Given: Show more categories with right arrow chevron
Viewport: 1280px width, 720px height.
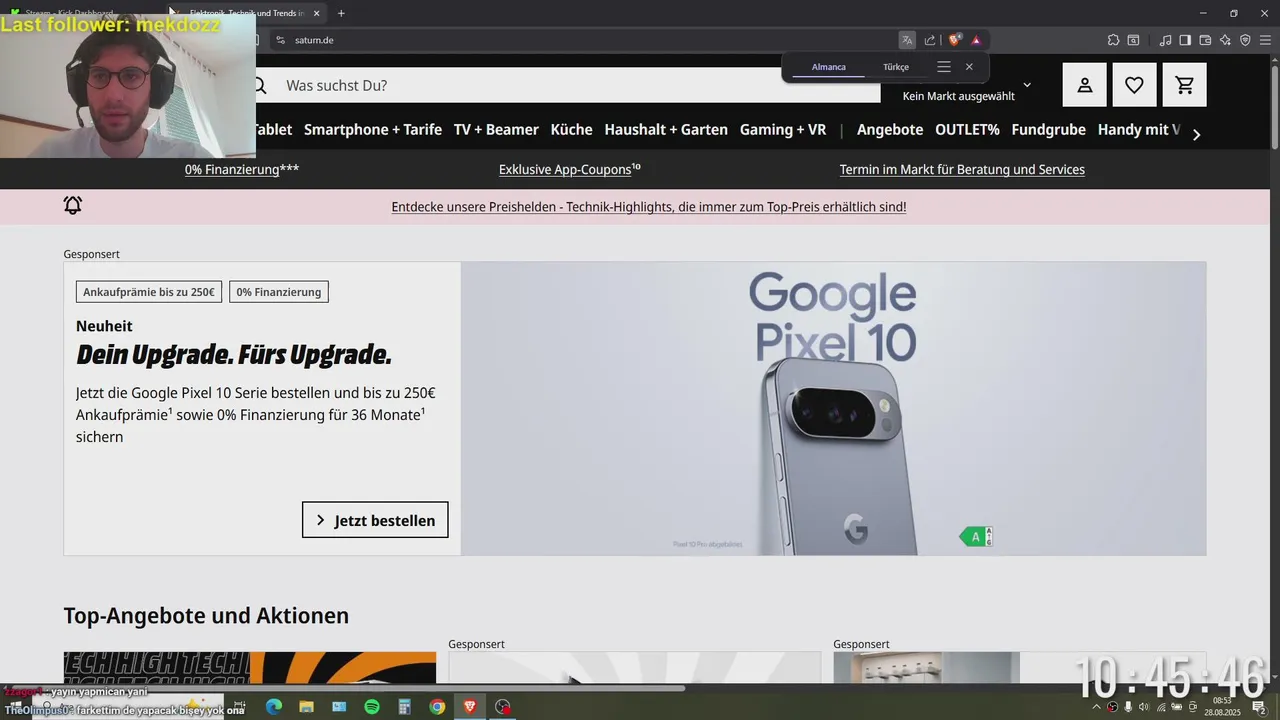Looking at the screenshot, I should pos(1196,134).
